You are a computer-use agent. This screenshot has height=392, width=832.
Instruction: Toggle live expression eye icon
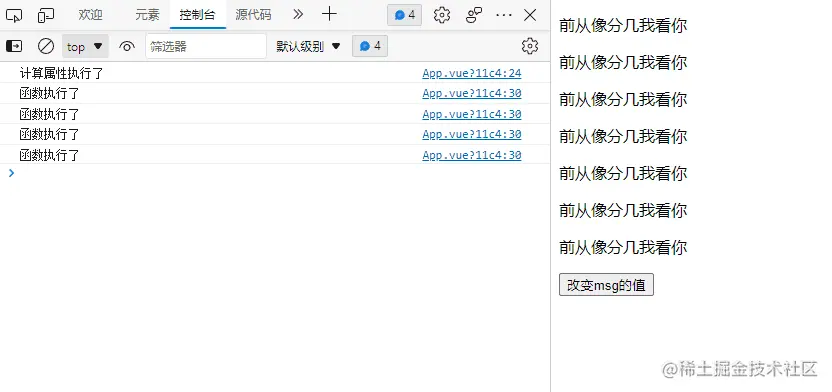127,47
